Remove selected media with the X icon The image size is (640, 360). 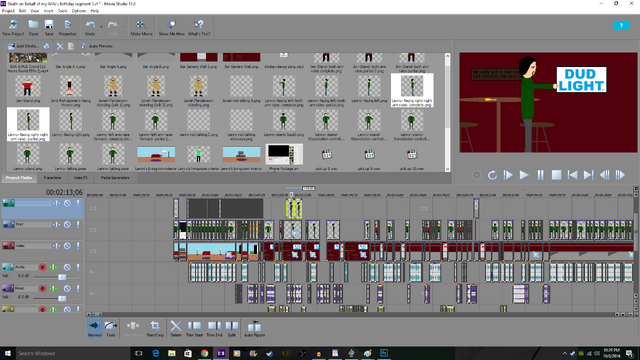coord(60,46)
